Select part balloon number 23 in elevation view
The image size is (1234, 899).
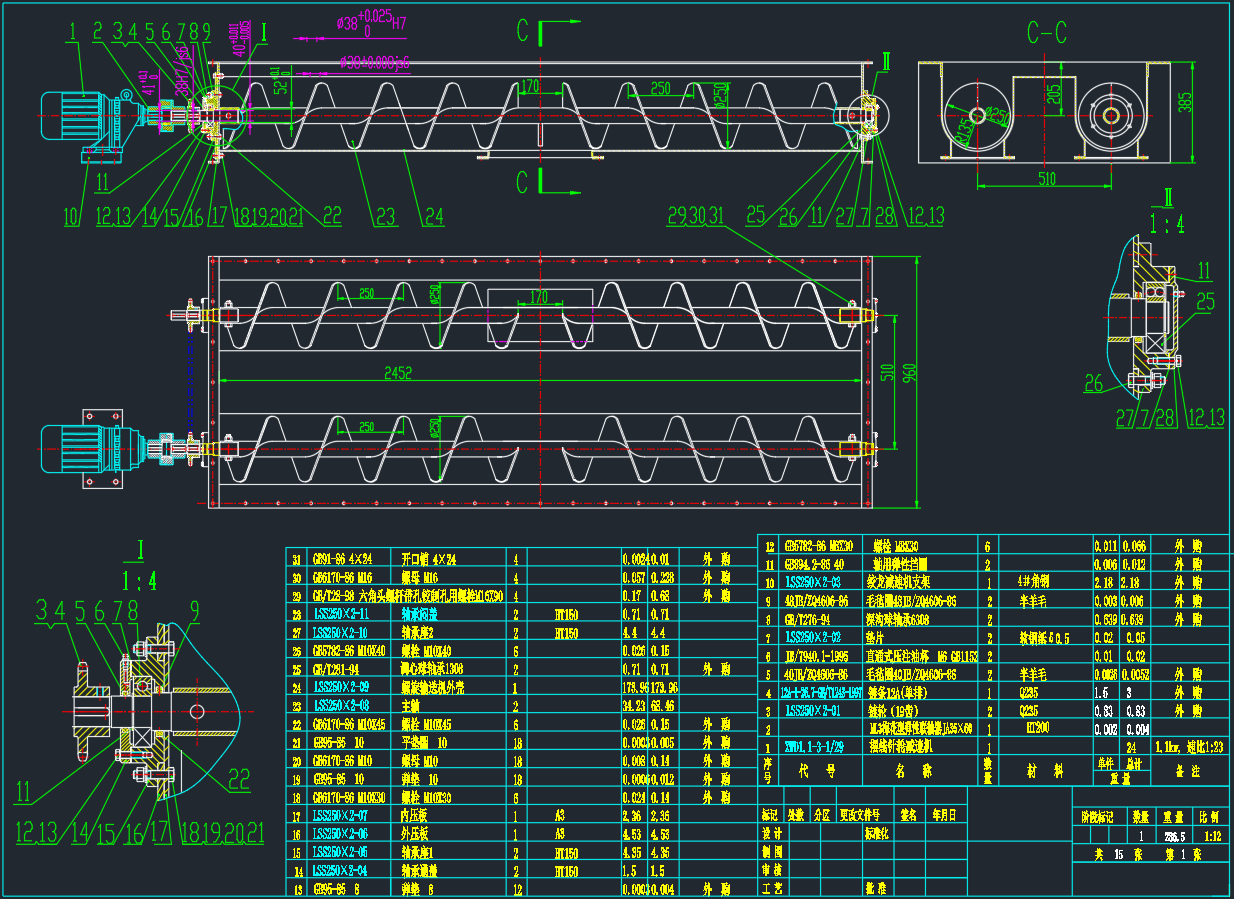pyautogui.click(x=385, y=215)
